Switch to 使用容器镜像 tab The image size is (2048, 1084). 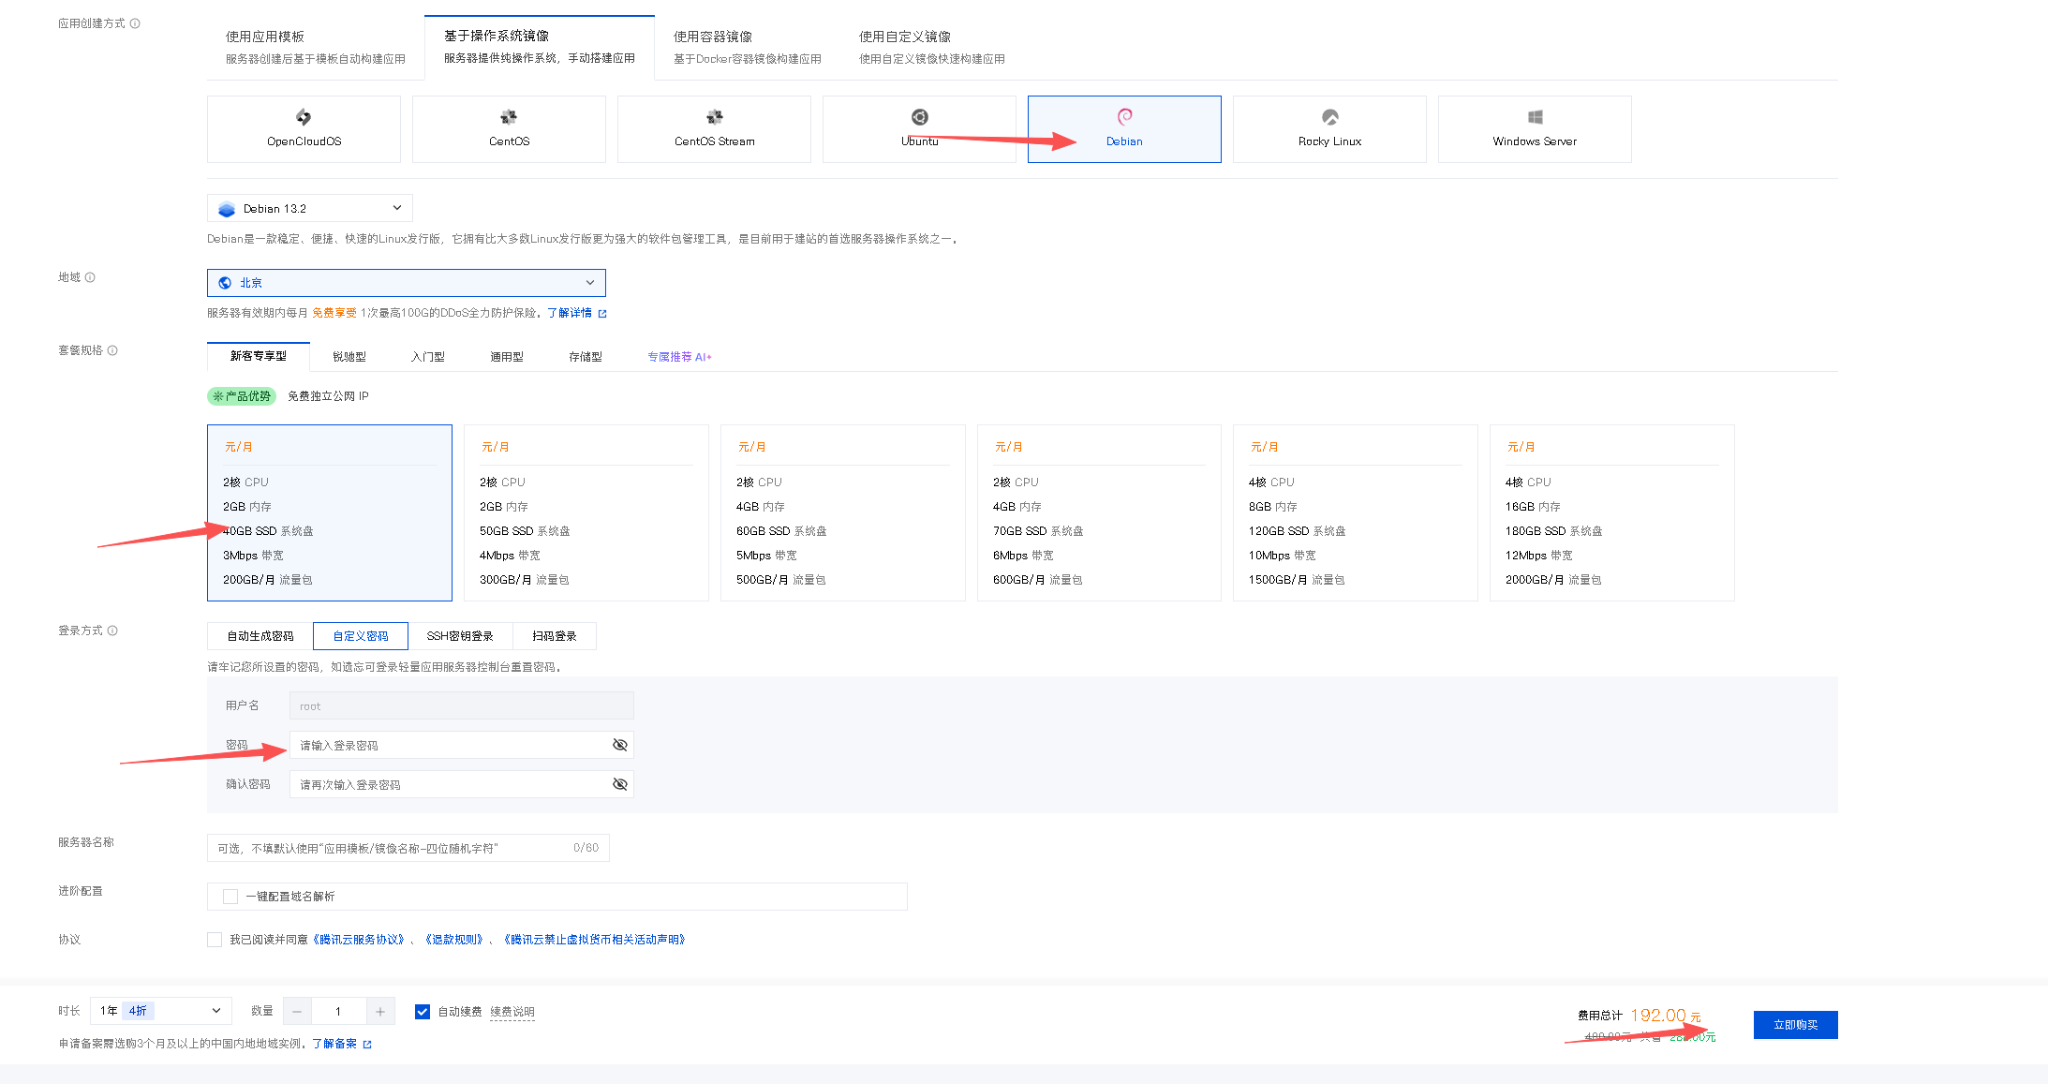pos(747,47)
